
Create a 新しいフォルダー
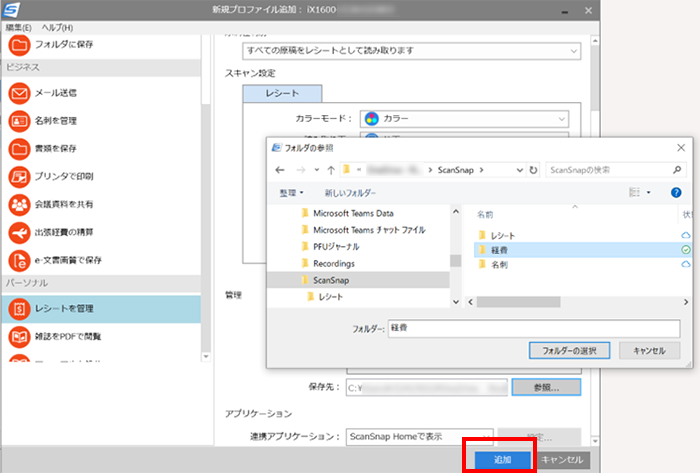point(350,193)
